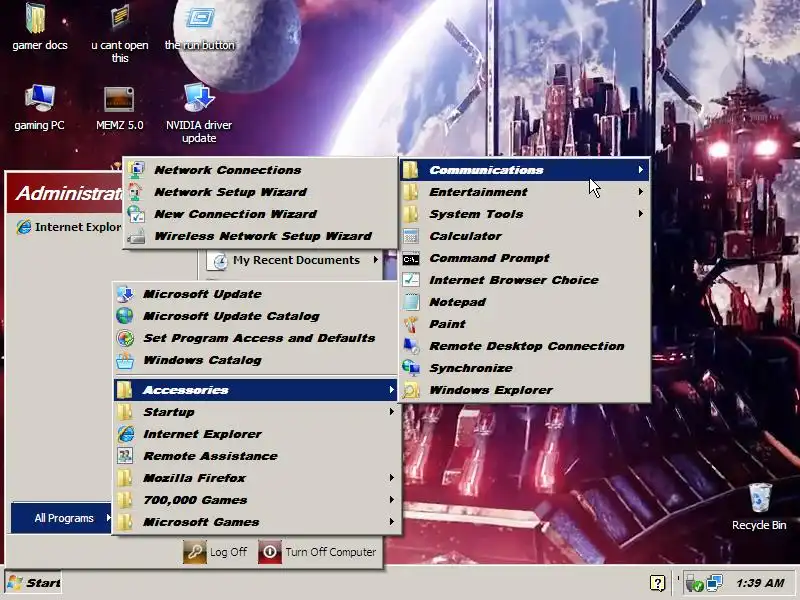The width and height of the screenshot is (800, 600).
Task: Expand the Microsoft Games submenu arrow
Action: pyautogui.click(x=391, y=521)
